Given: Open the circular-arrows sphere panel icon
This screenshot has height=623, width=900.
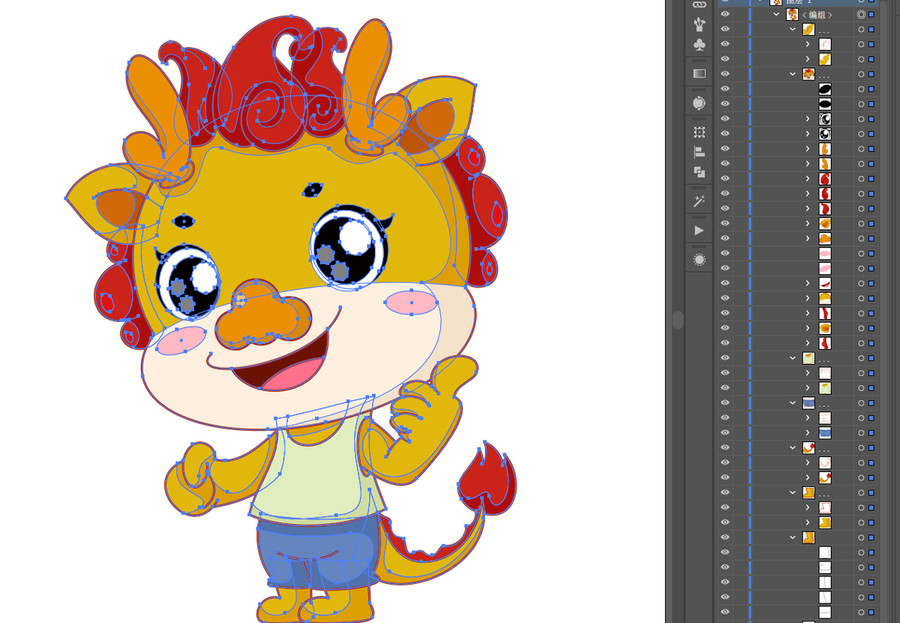Looking at the screenshot, I should coord(699,103).
